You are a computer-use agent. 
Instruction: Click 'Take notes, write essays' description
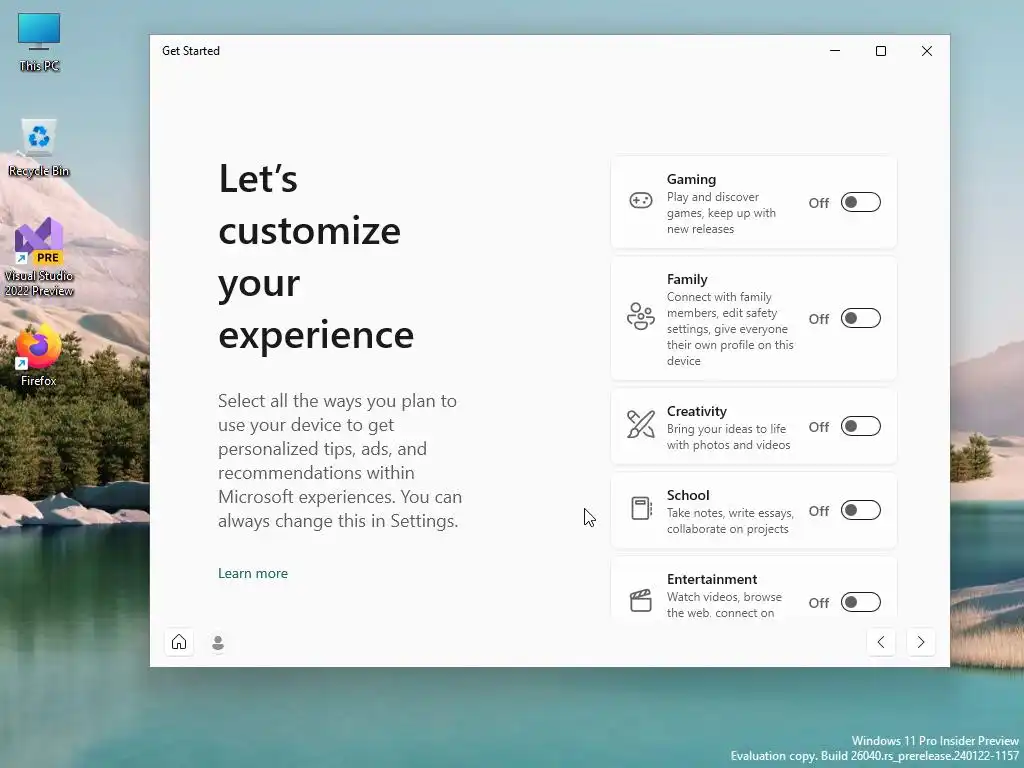pos(731,520)
